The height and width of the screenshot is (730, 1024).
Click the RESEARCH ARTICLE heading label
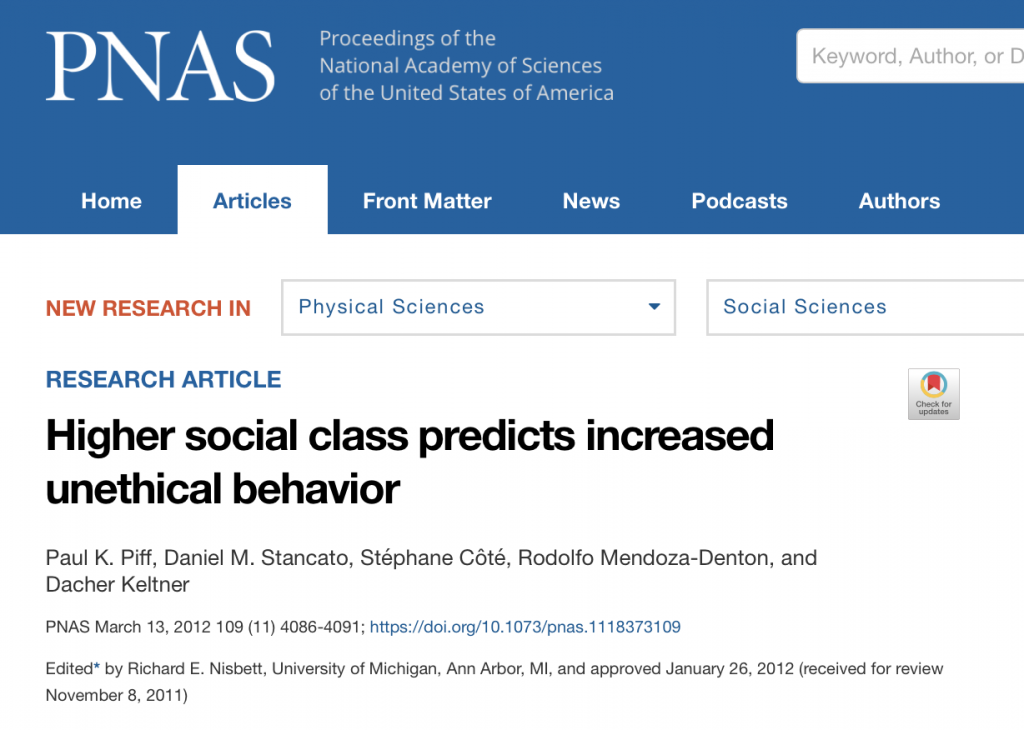pyautogui.click(x=163, y=379)
